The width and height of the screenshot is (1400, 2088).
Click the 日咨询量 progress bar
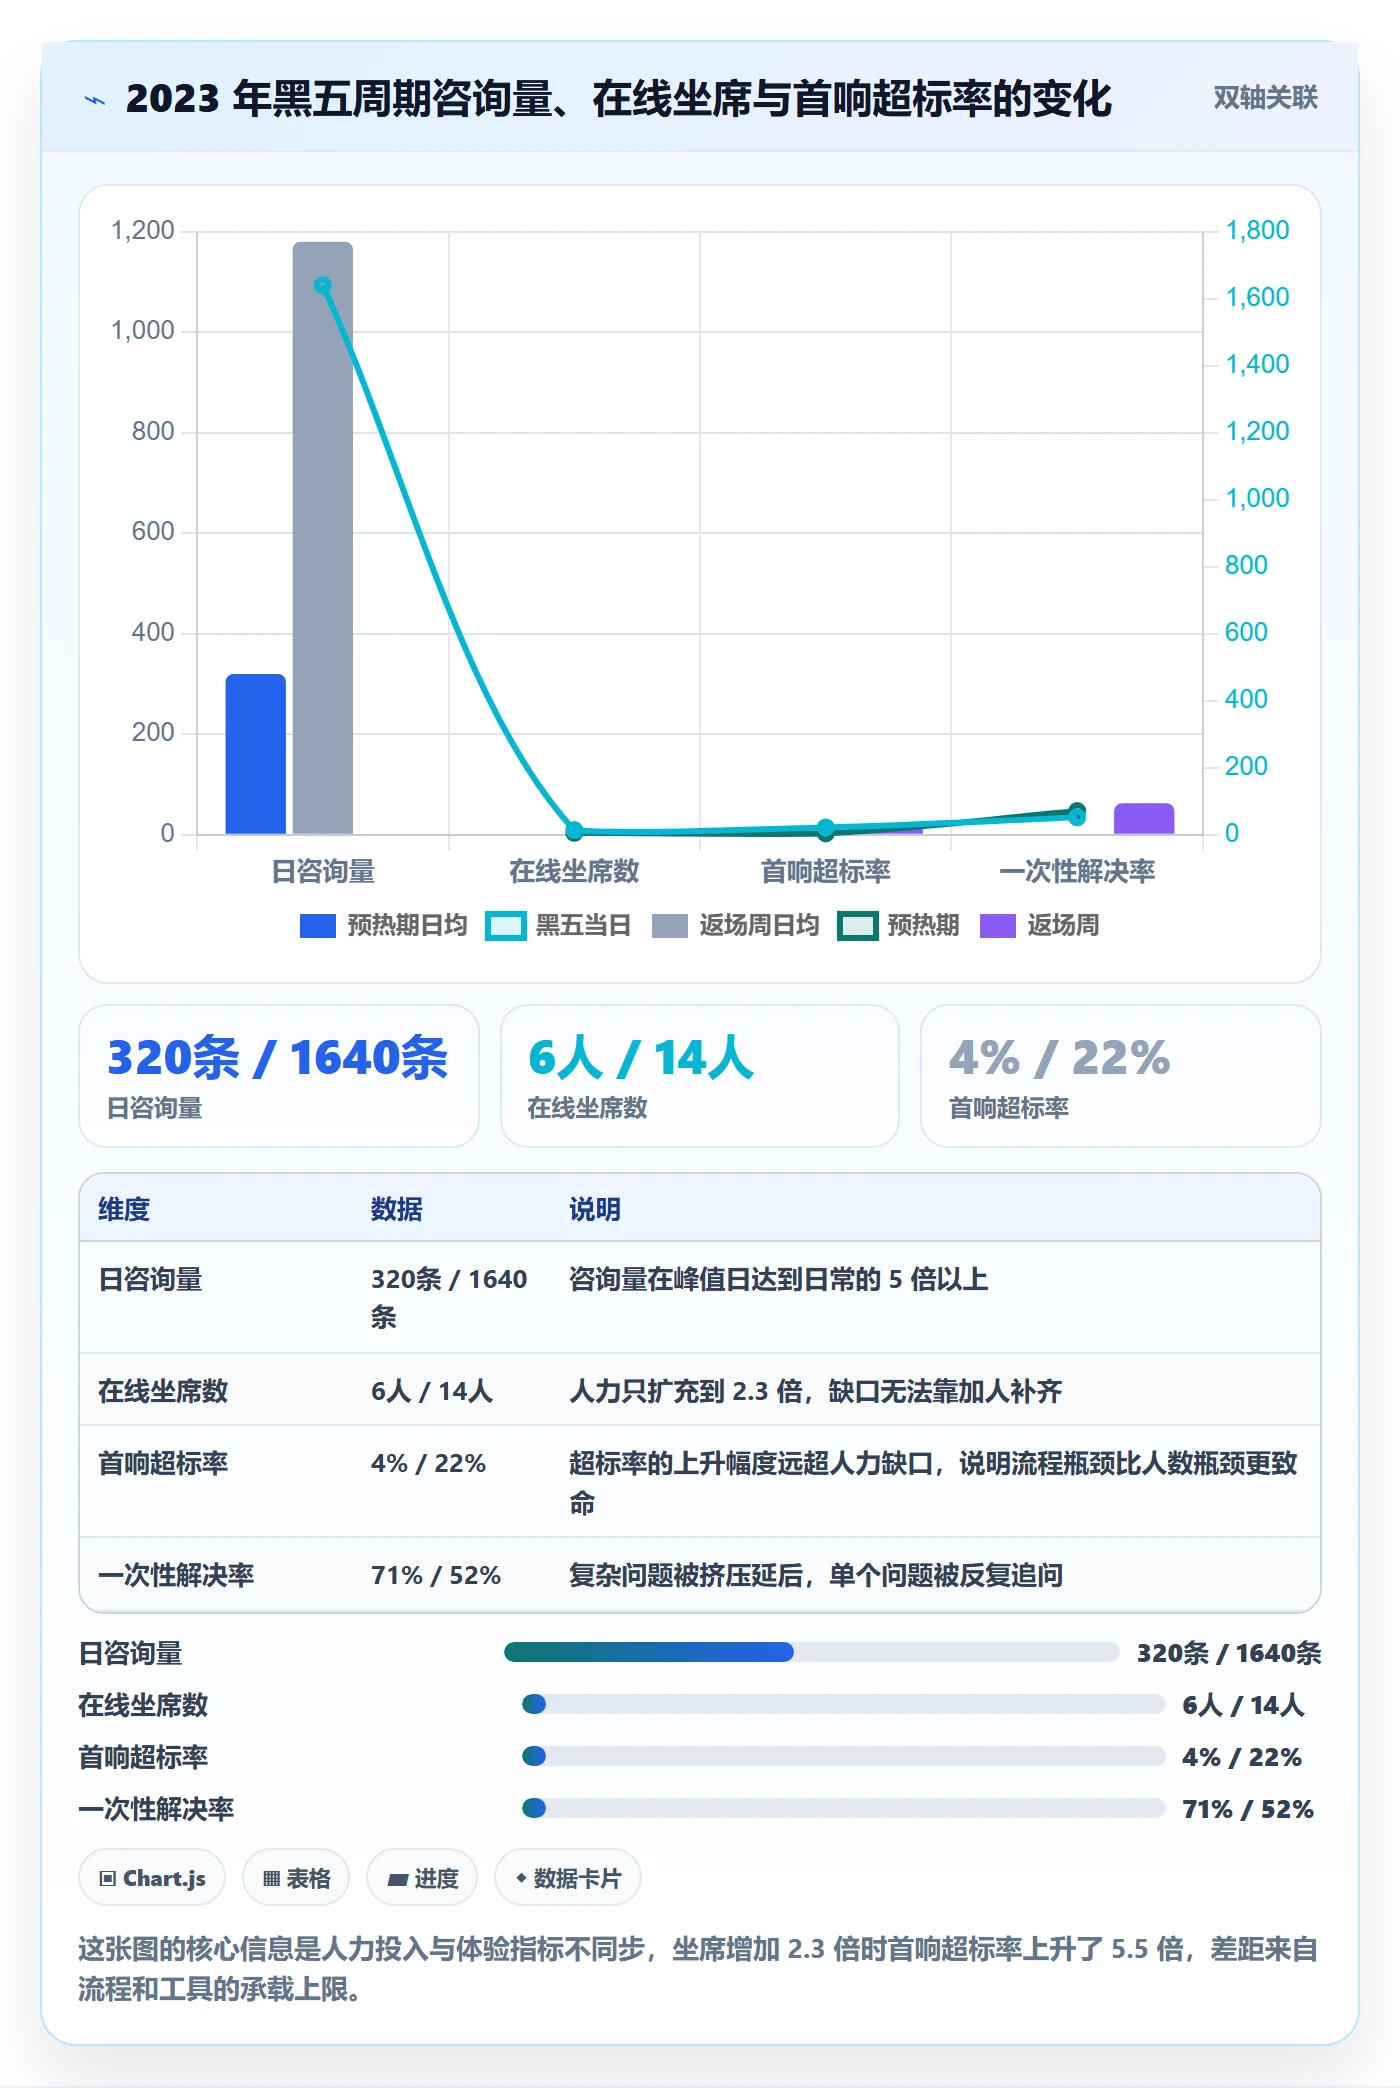point(811,1652)
